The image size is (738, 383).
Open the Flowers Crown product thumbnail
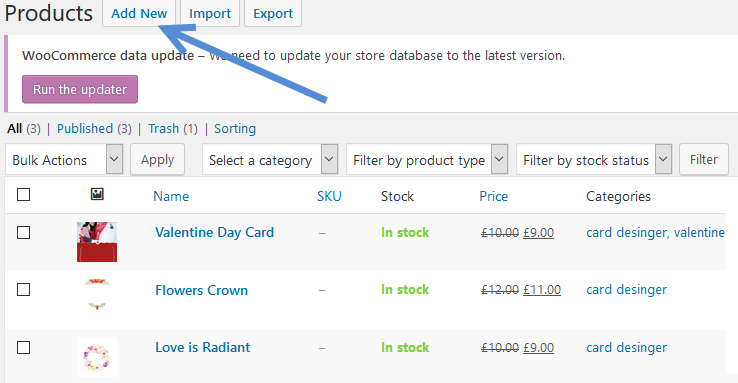[x=97, y=295]
